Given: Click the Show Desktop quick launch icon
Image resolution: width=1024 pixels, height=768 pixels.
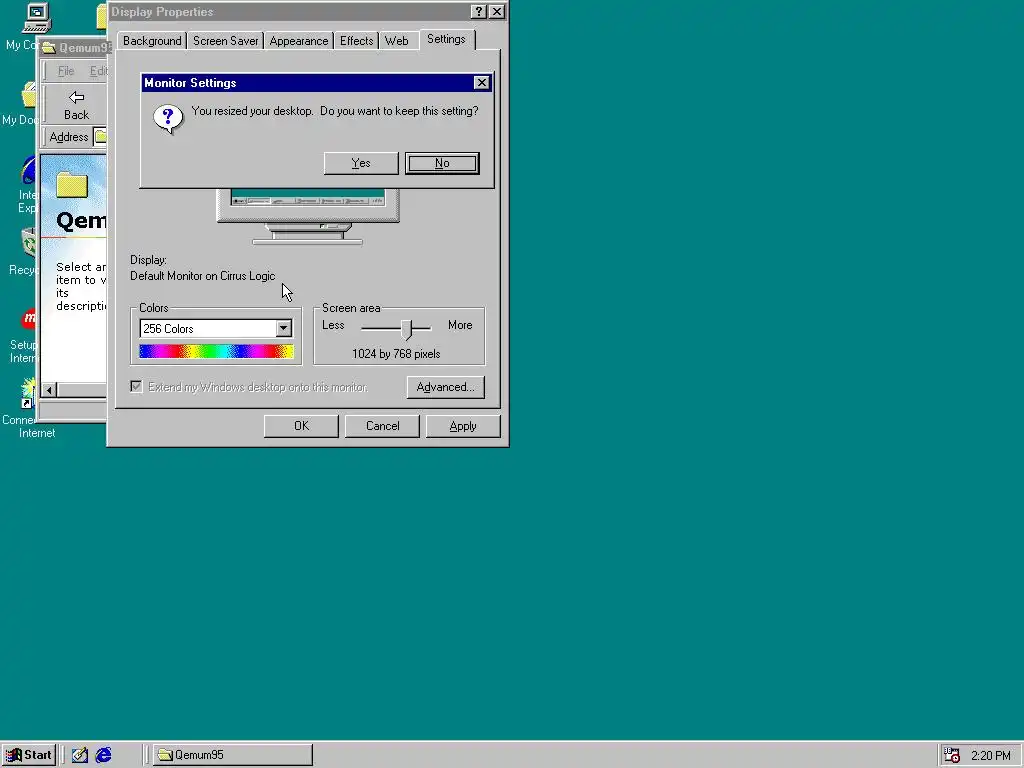Looking at the screenshot, I should tap(80, 755).
